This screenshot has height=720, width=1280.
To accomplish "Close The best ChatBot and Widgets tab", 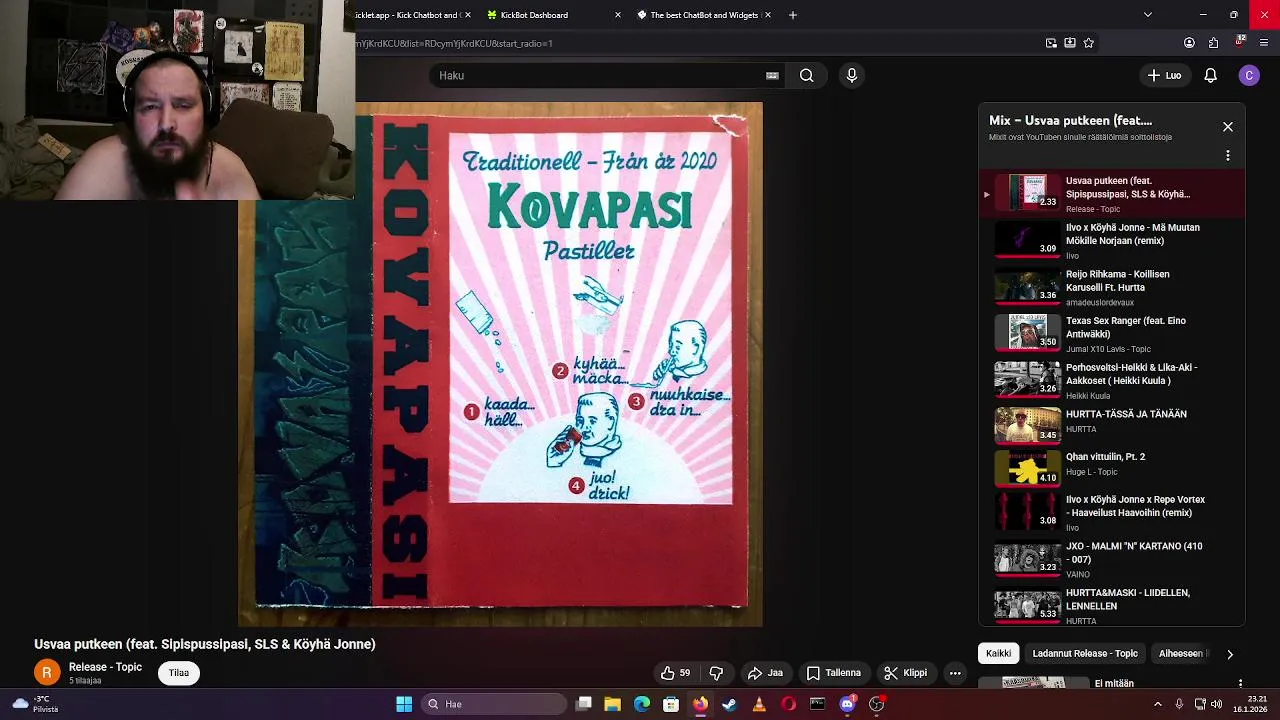I will 768,15.
